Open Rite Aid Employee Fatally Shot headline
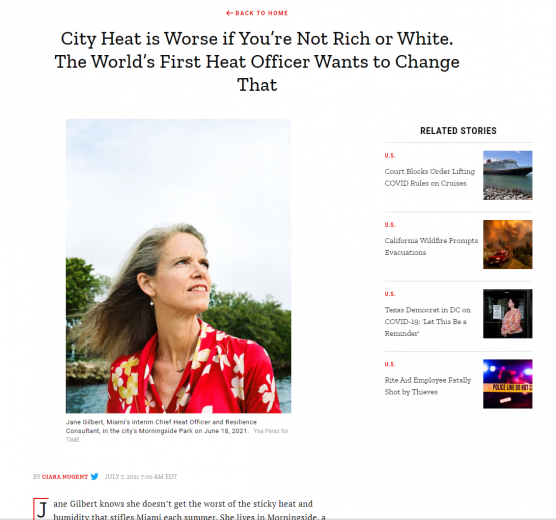 (428, 386)
